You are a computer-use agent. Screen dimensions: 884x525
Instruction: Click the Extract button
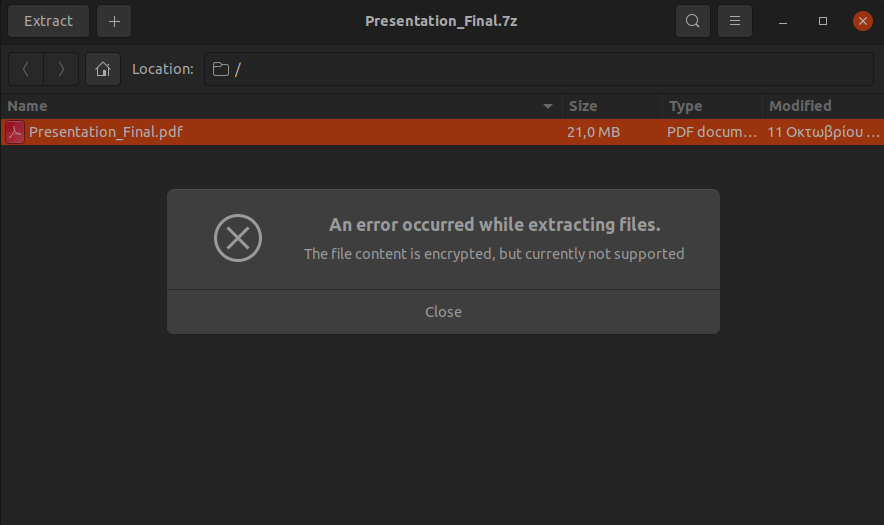48,21
